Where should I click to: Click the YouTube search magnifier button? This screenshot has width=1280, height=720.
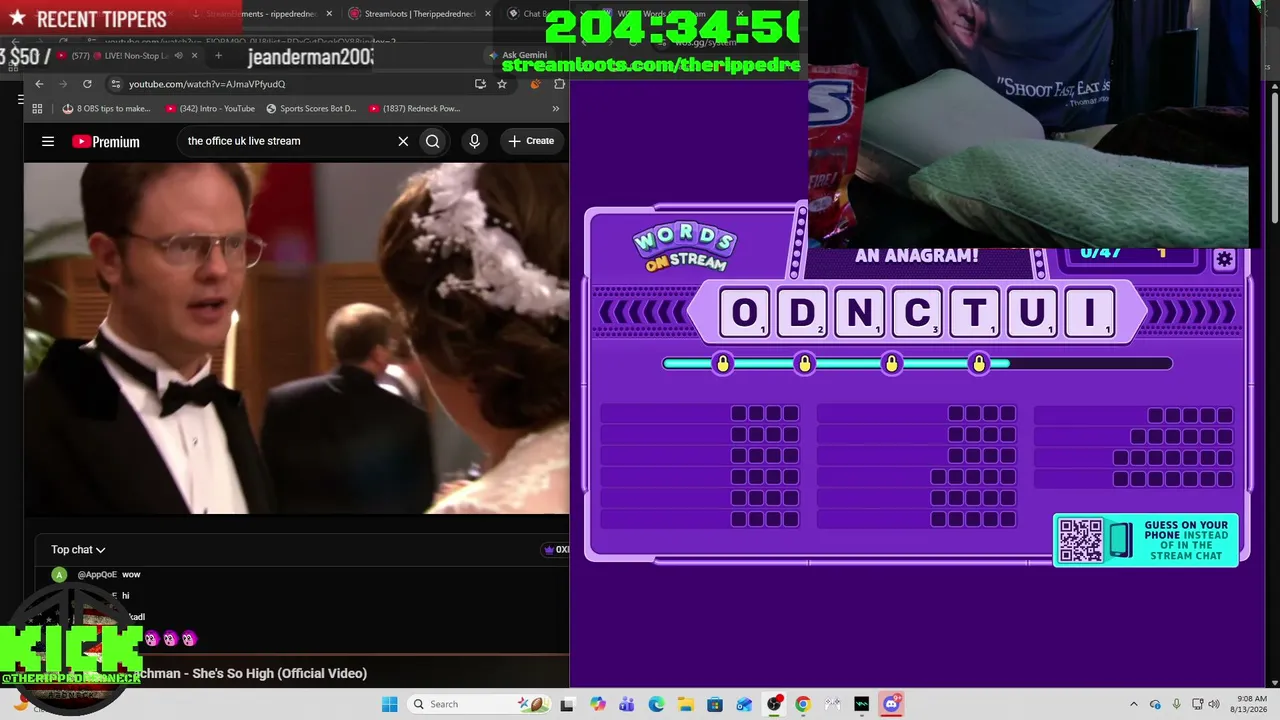433,141
